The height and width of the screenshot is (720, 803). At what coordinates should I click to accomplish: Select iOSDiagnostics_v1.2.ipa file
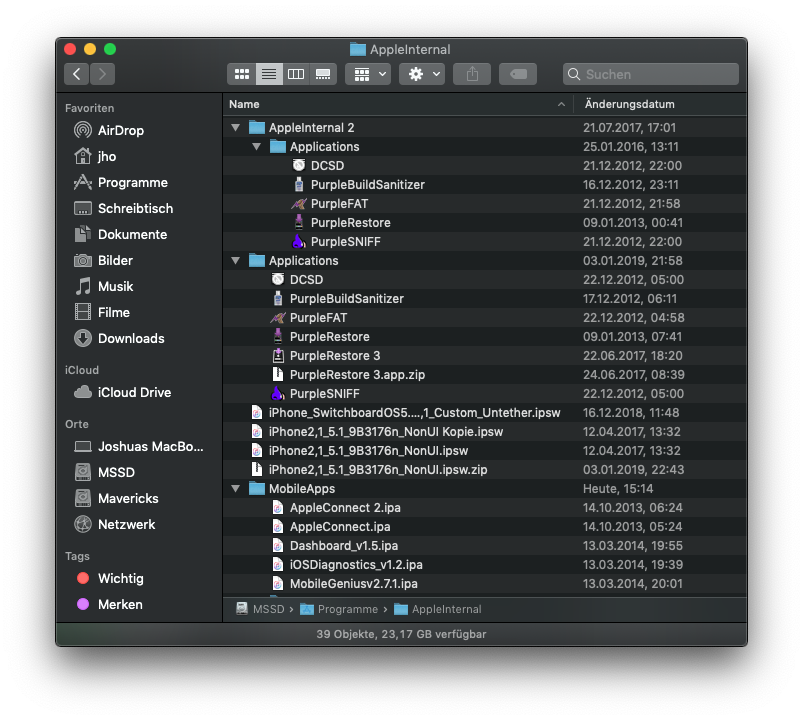(484, 564)
